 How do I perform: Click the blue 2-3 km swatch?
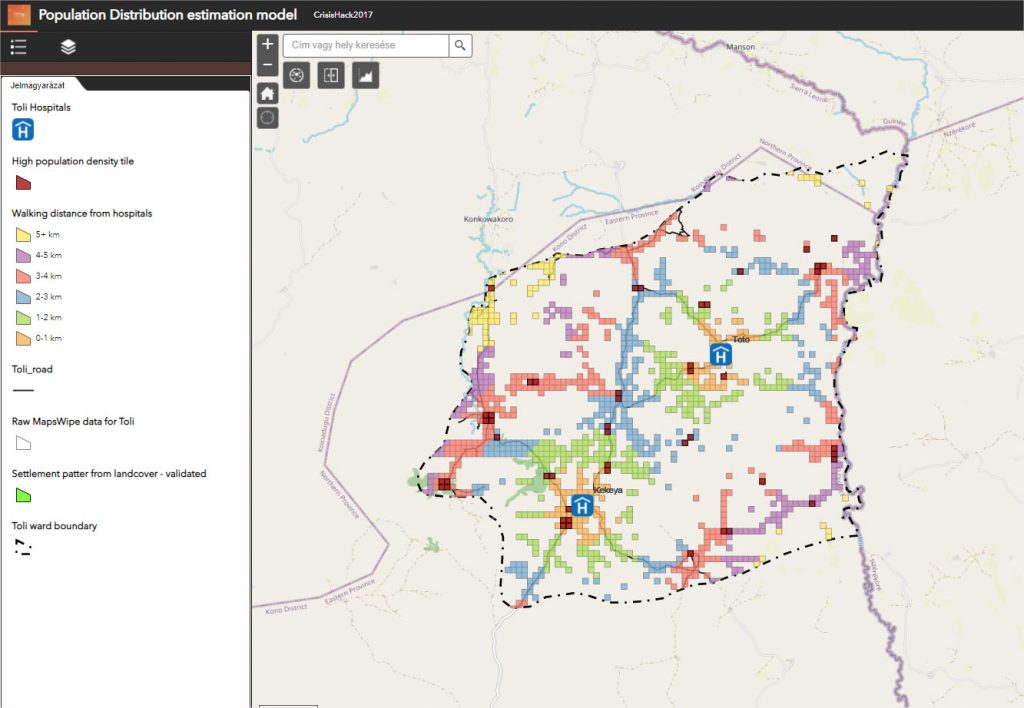23,297
